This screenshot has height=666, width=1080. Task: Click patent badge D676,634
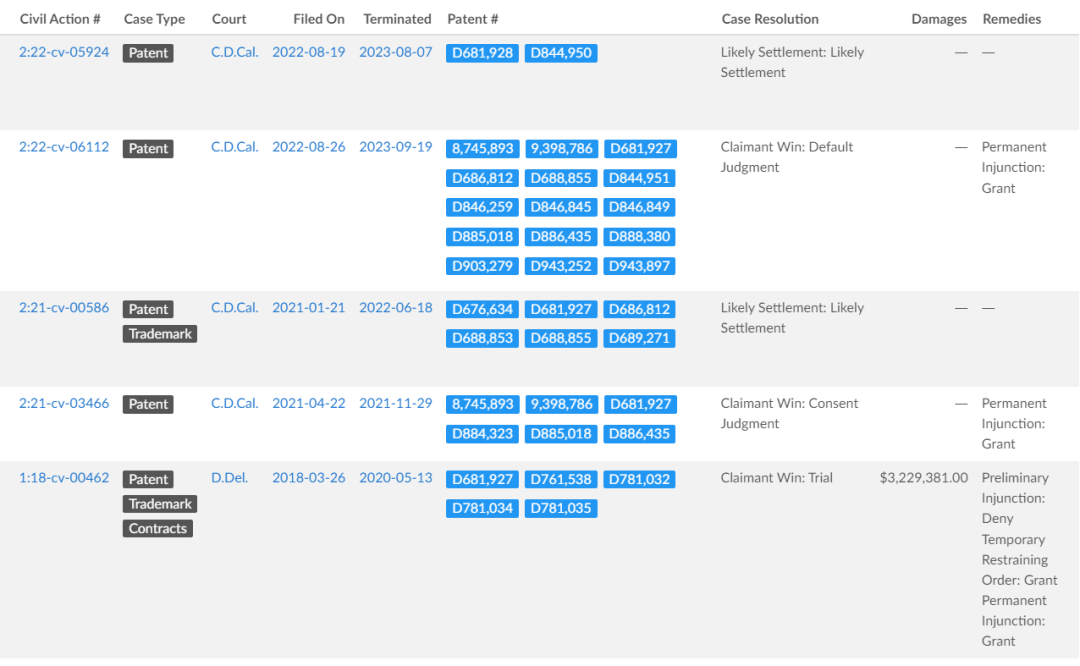(482, 309)
